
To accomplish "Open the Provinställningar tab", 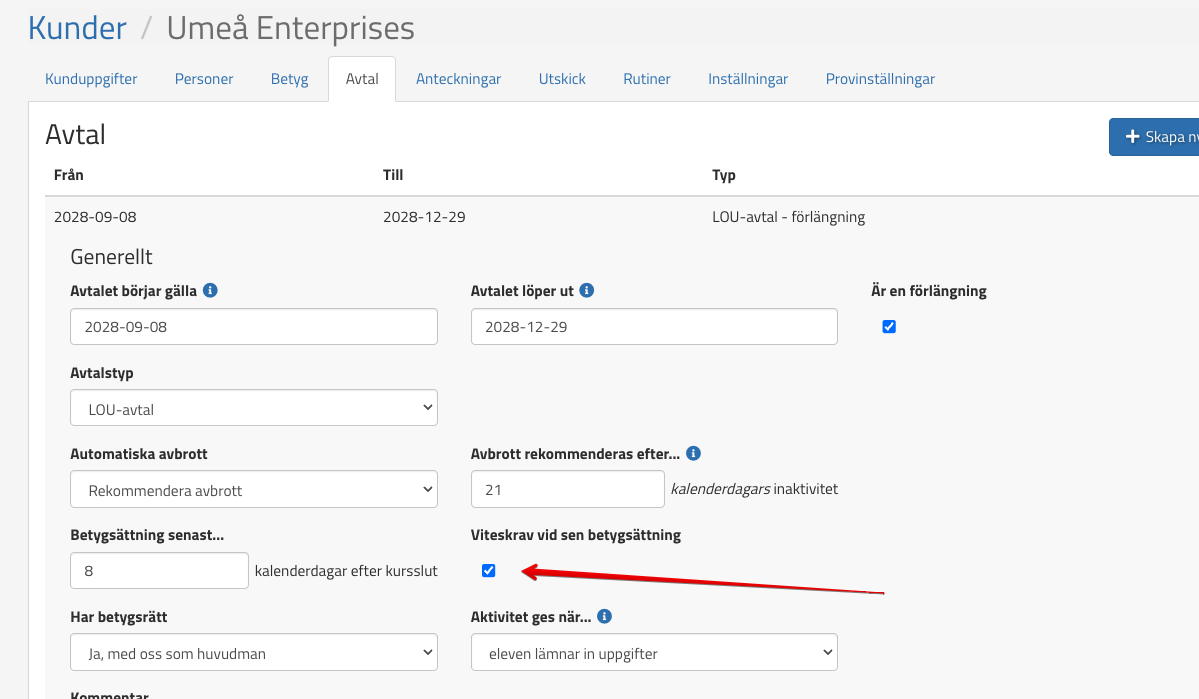I will [x=880, y=79].
